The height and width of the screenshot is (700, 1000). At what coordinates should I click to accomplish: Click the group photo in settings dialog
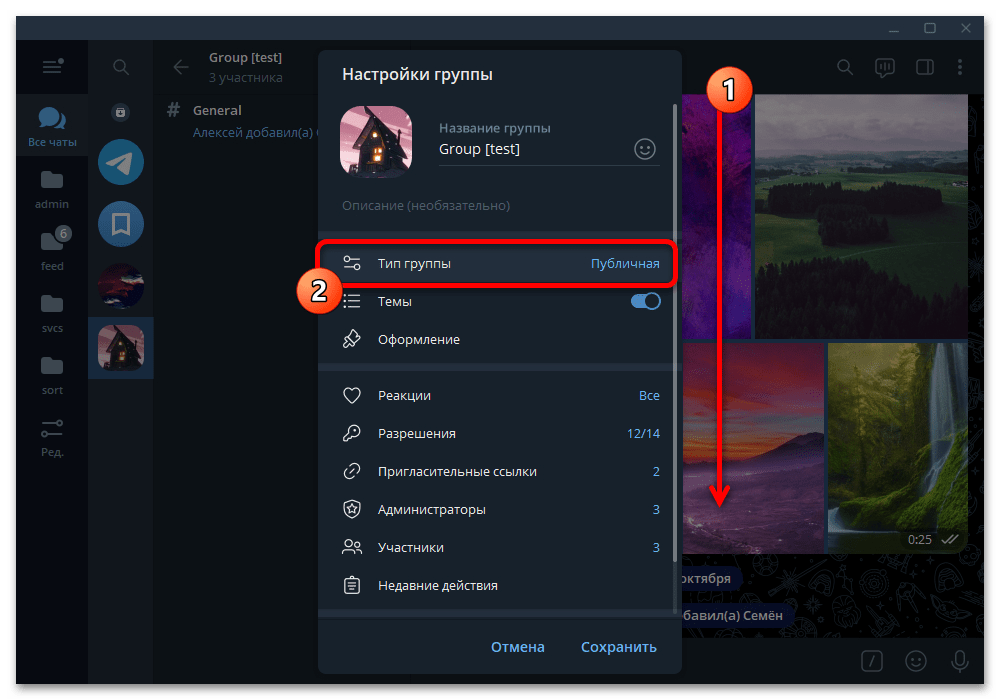coord(376,142)
